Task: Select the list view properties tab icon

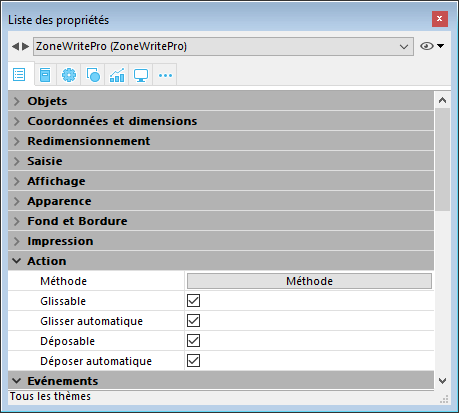Action: 19,75
